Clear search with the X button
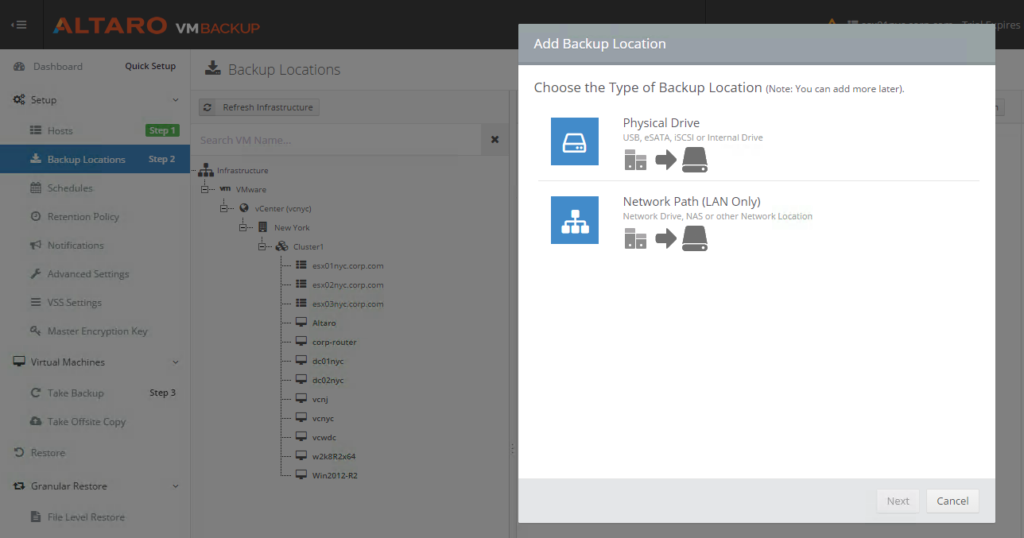The width and height of the screenshot is (1024, 538). click(495, 140)
